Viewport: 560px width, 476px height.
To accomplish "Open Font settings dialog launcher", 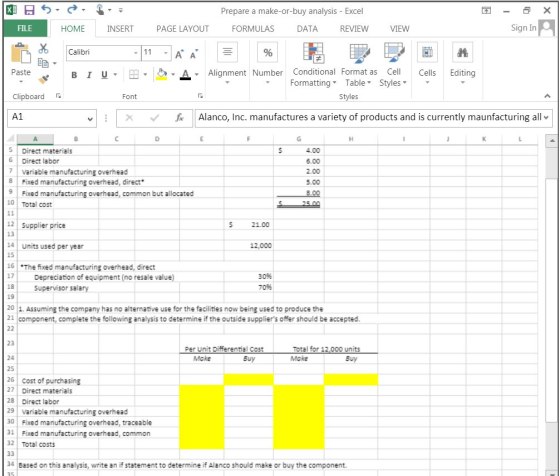I will click(200, 96).
